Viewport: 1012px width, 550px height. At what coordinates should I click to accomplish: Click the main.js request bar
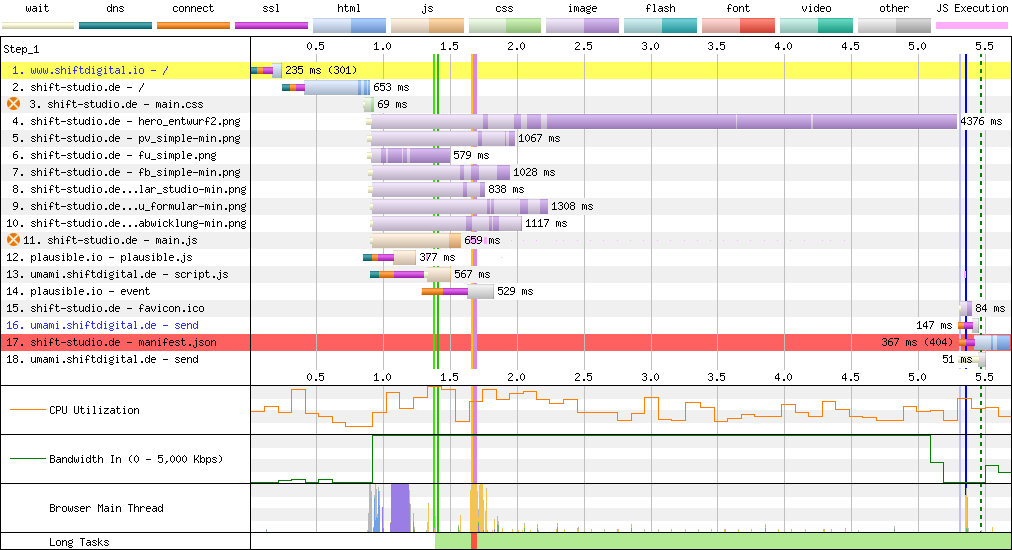tap(416, 240)
